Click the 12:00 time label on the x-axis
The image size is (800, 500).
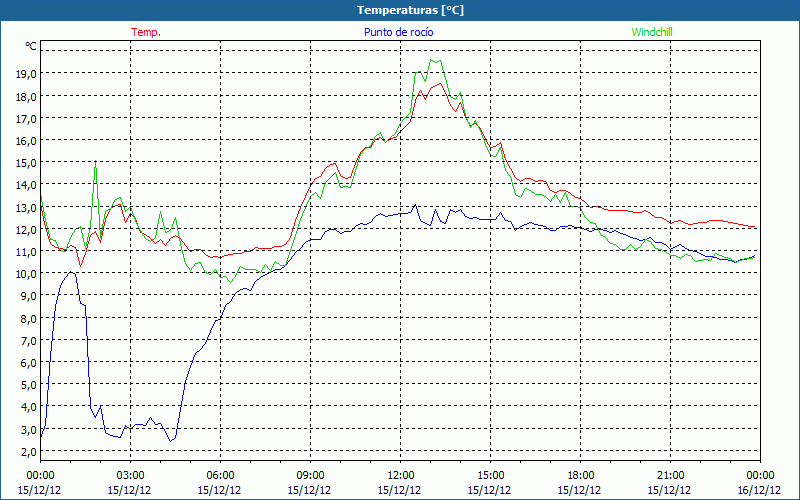pyautogui.click(x=401, y=476)
